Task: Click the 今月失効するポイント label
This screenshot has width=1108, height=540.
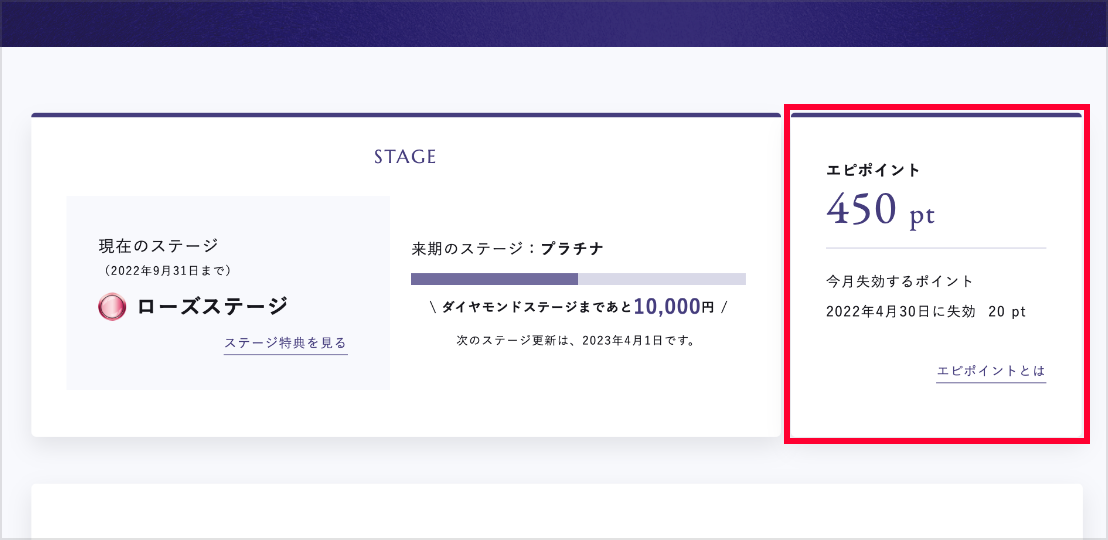Action: point(899,281)
